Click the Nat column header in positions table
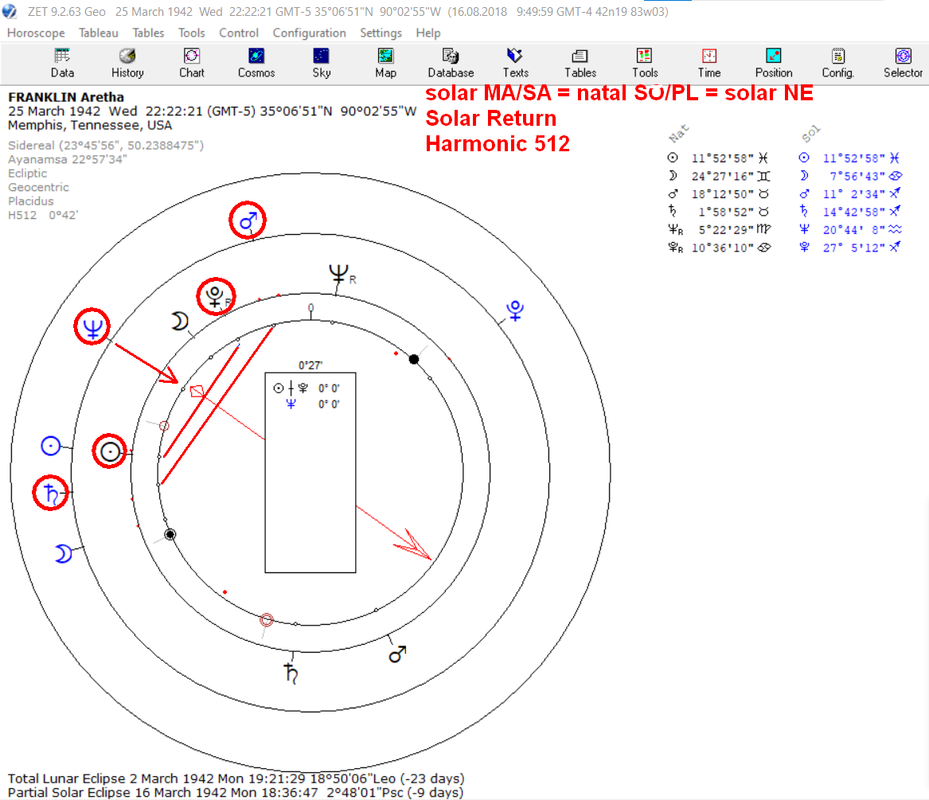The height and width of the screenshot is (800, 929). point(679,134)
